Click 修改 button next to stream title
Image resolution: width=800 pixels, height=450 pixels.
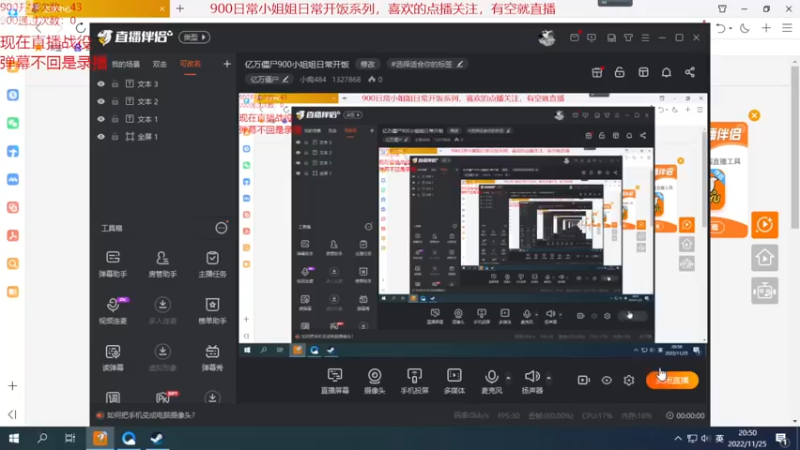pos(368,64)
